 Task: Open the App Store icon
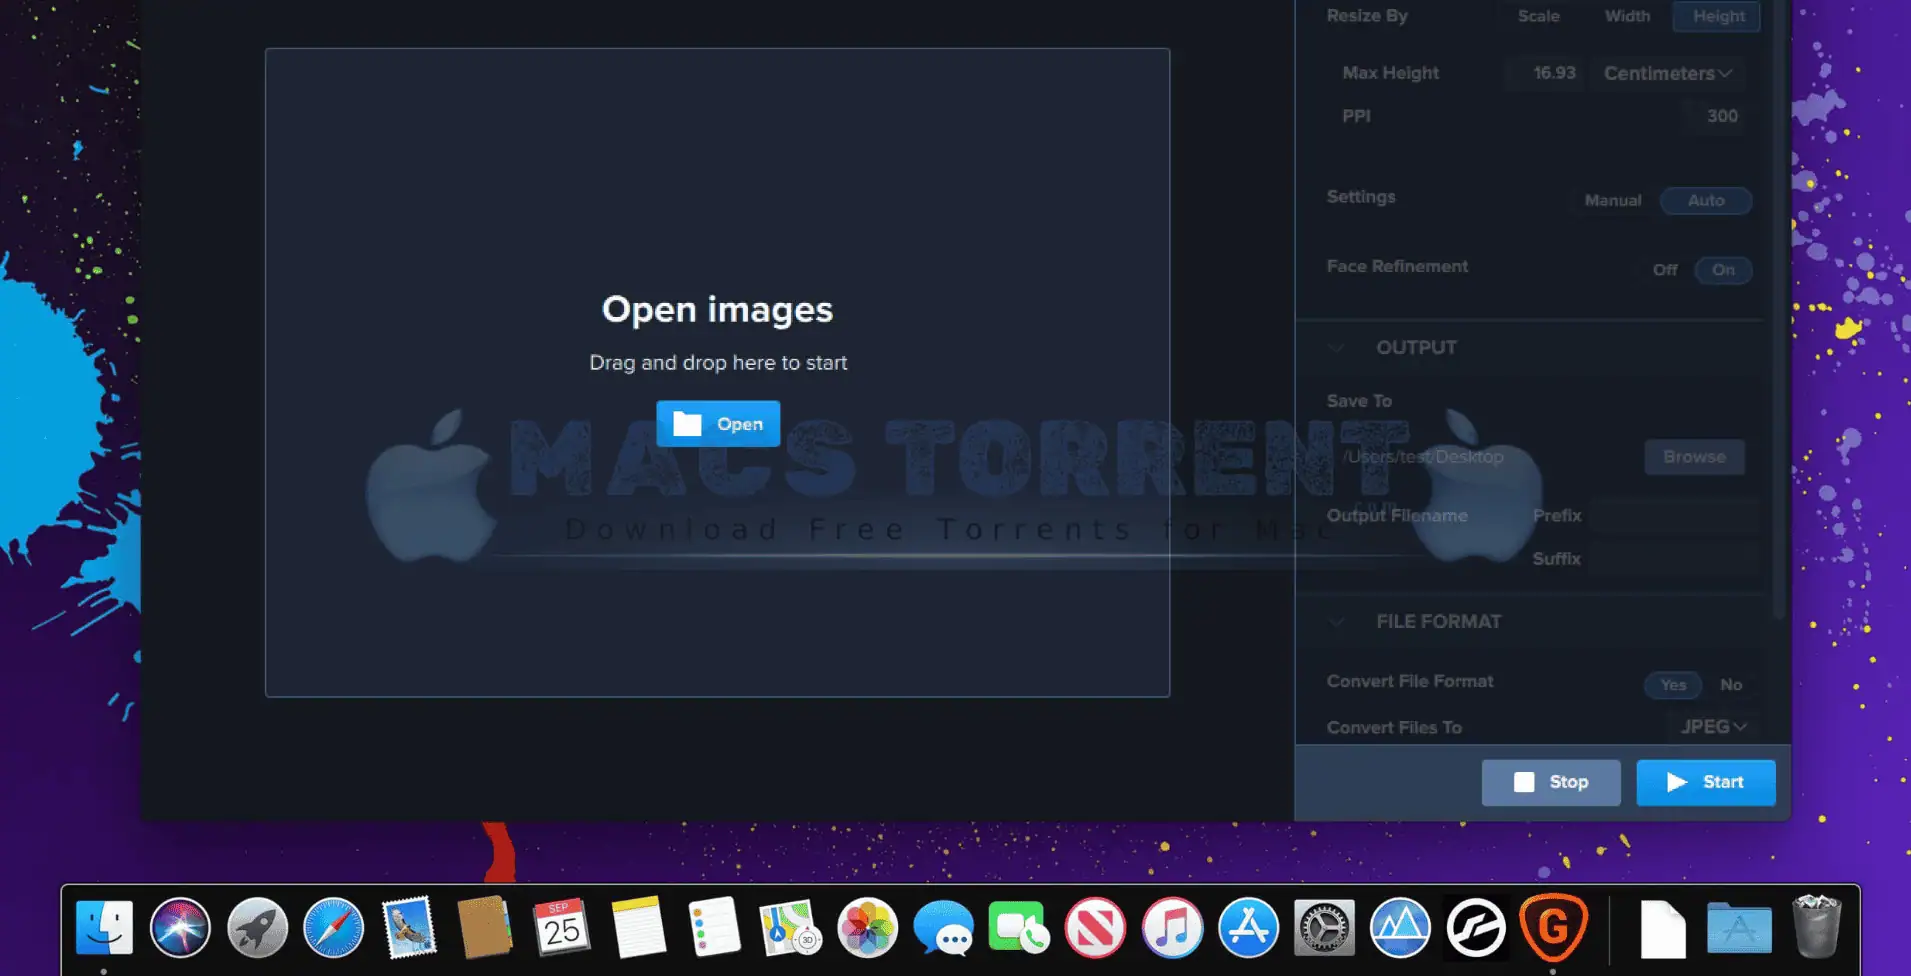tap(1248, 928)
